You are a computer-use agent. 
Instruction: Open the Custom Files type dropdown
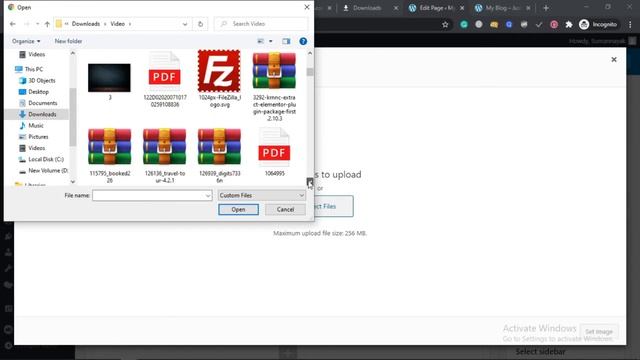tap(262, 196)
